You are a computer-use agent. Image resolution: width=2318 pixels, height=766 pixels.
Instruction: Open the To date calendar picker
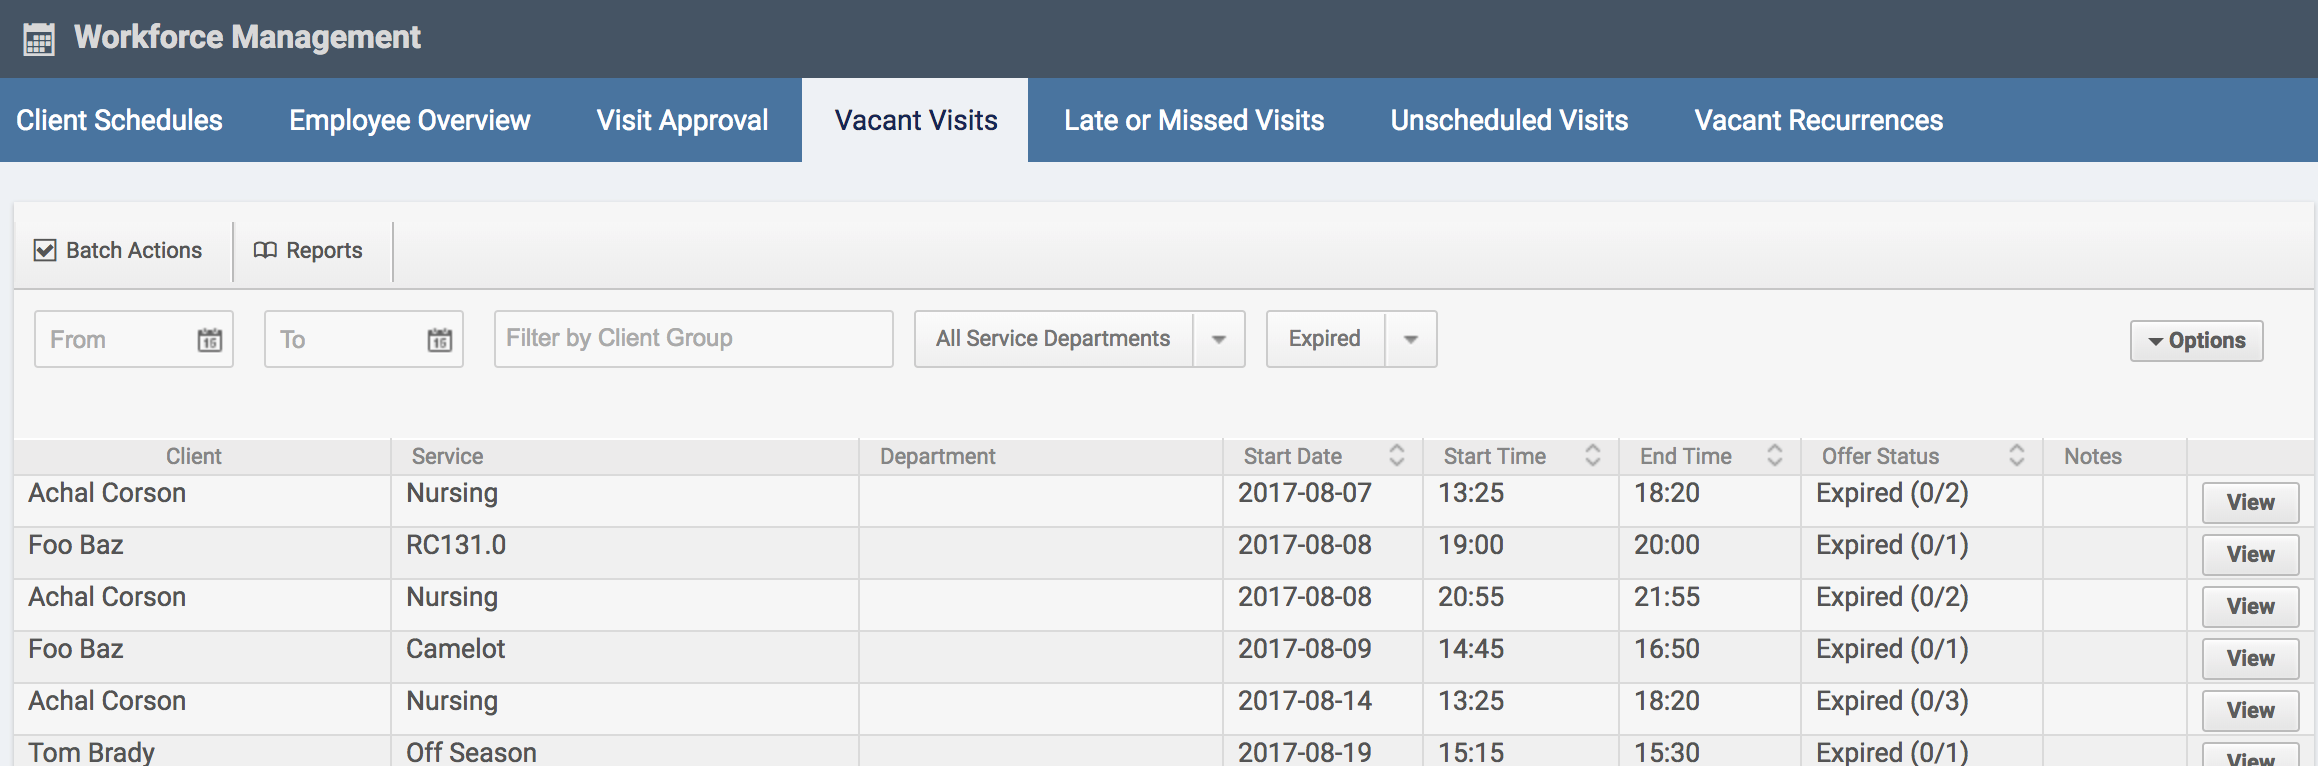coord(440,340)
